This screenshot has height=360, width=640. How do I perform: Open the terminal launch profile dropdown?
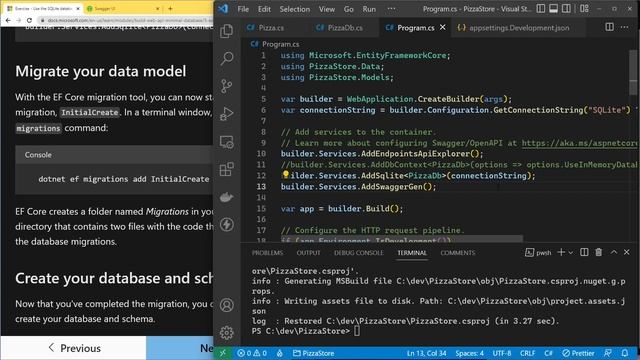coord(571,252)
